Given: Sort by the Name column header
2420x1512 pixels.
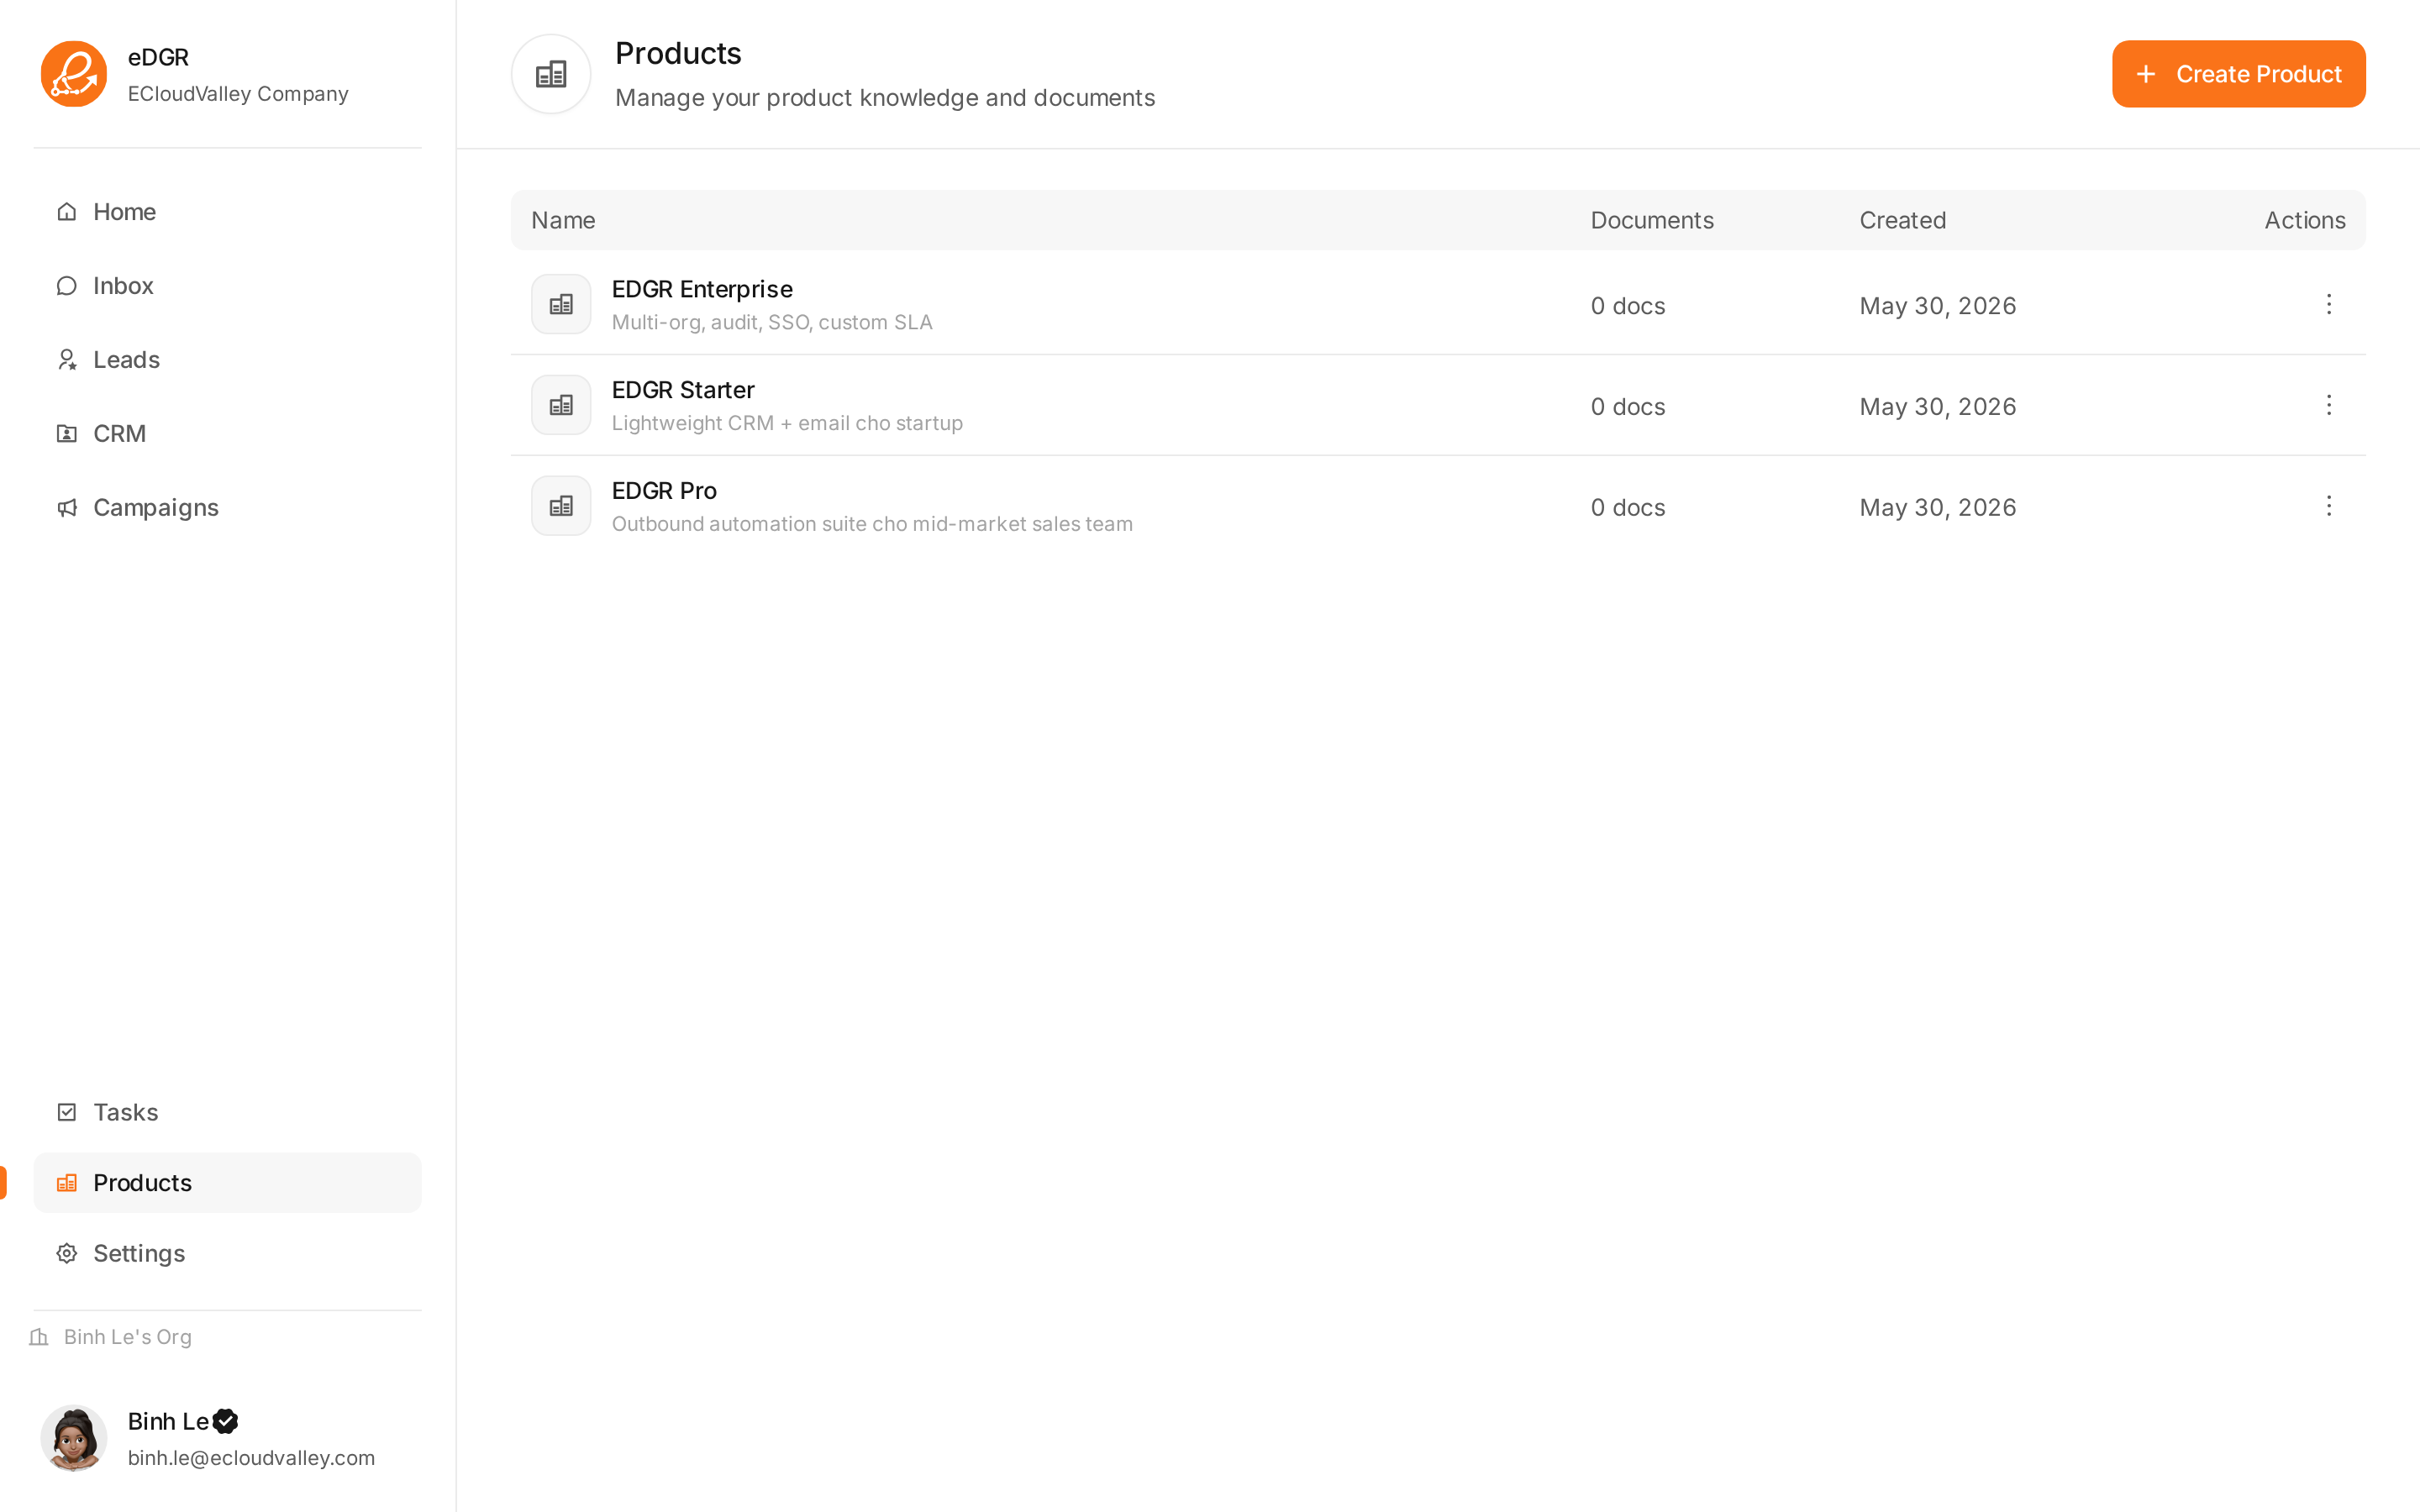Looking at the screenshot, I should tap(563, 220).
